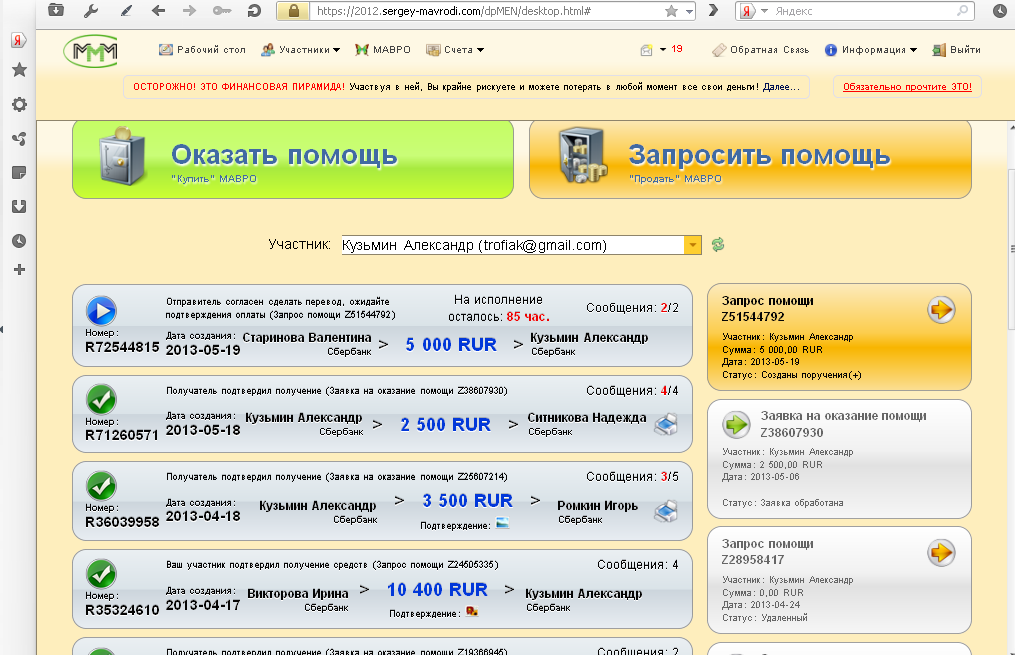This screenshot has height=655, width=1015.
Task: Open messages 3/5 on order R36039958
Action: (x=632, y=477)
